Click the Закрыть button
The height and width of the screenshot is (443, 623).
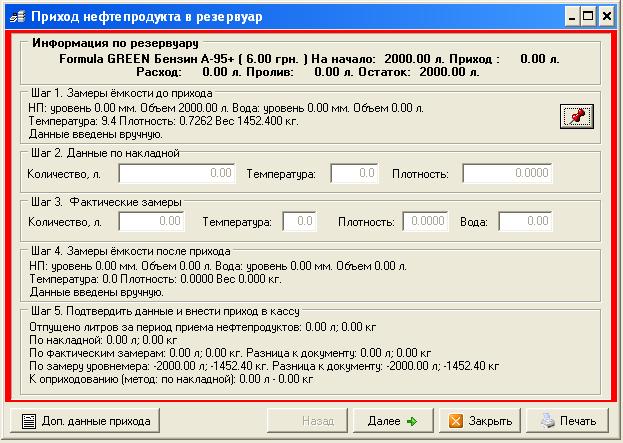pyautogui.click(x=480, y=421)
